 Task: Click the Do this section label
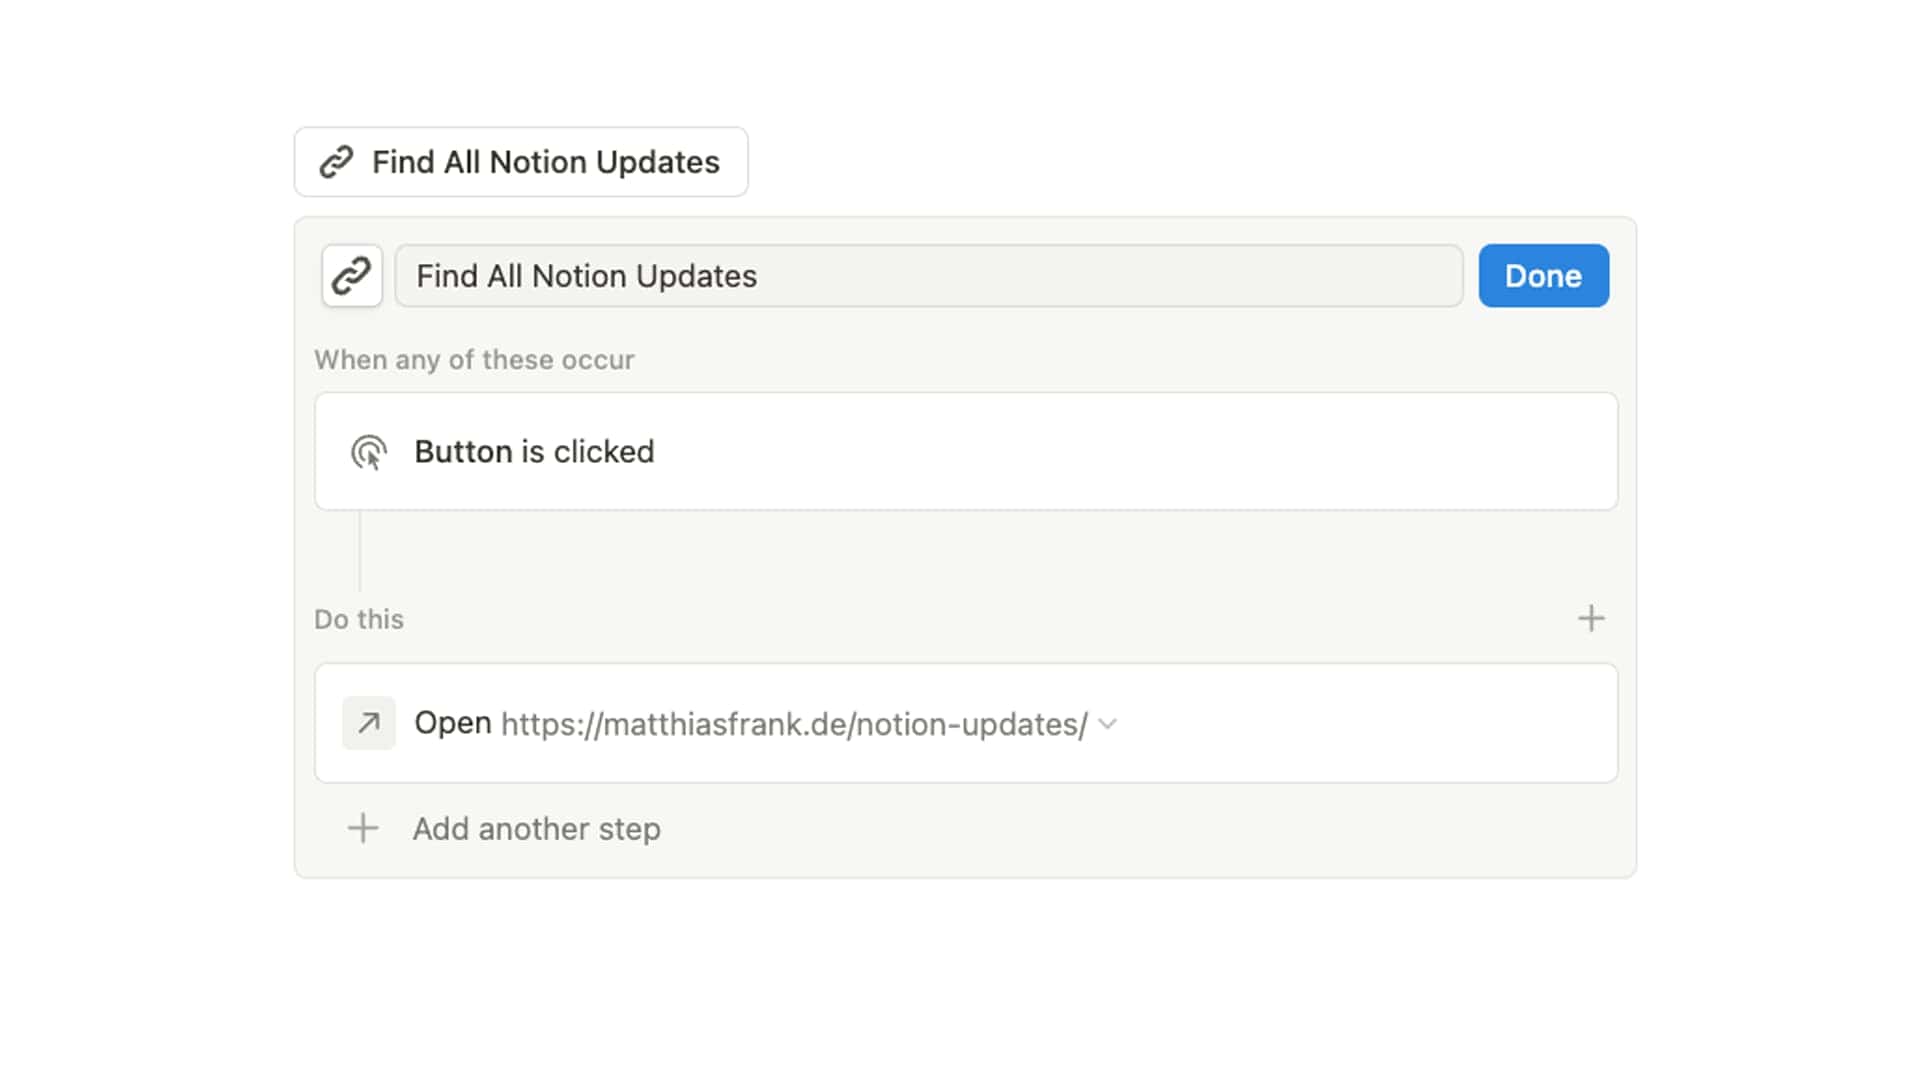tap(358, 618)
